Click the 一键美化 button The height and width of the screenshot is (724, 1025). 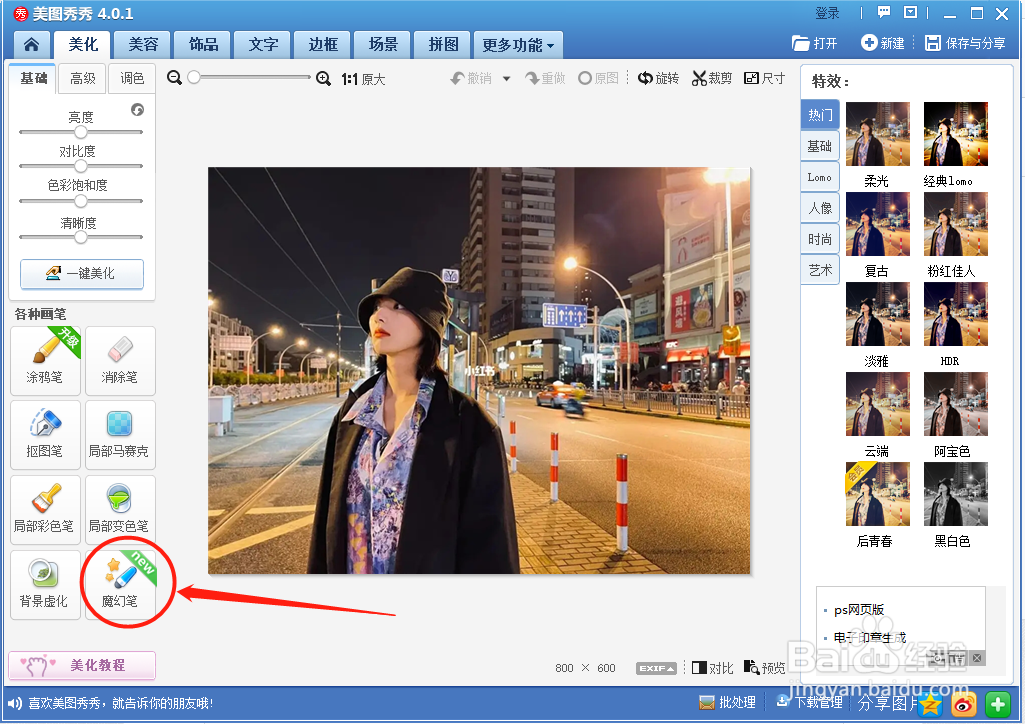82,274
